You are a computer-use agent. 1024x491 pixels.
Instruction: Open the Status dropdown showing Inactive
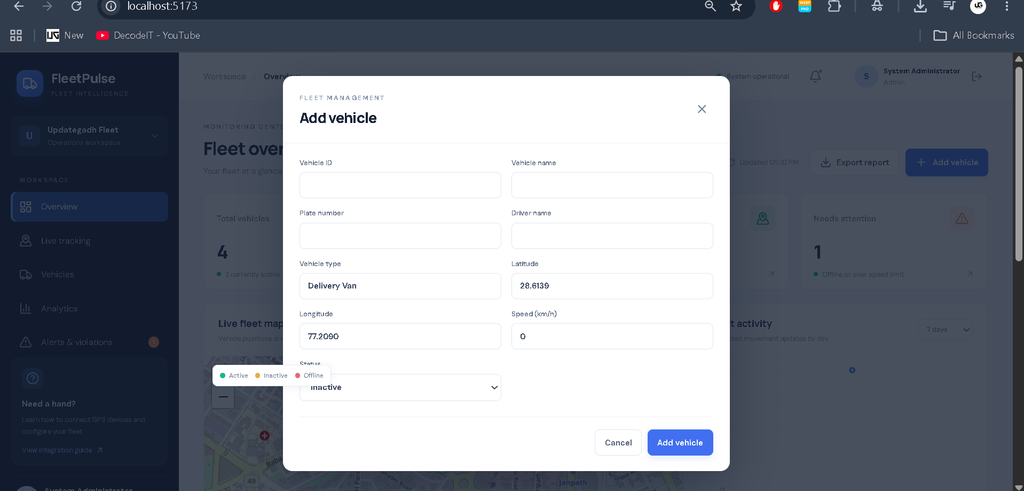point(400,387)
